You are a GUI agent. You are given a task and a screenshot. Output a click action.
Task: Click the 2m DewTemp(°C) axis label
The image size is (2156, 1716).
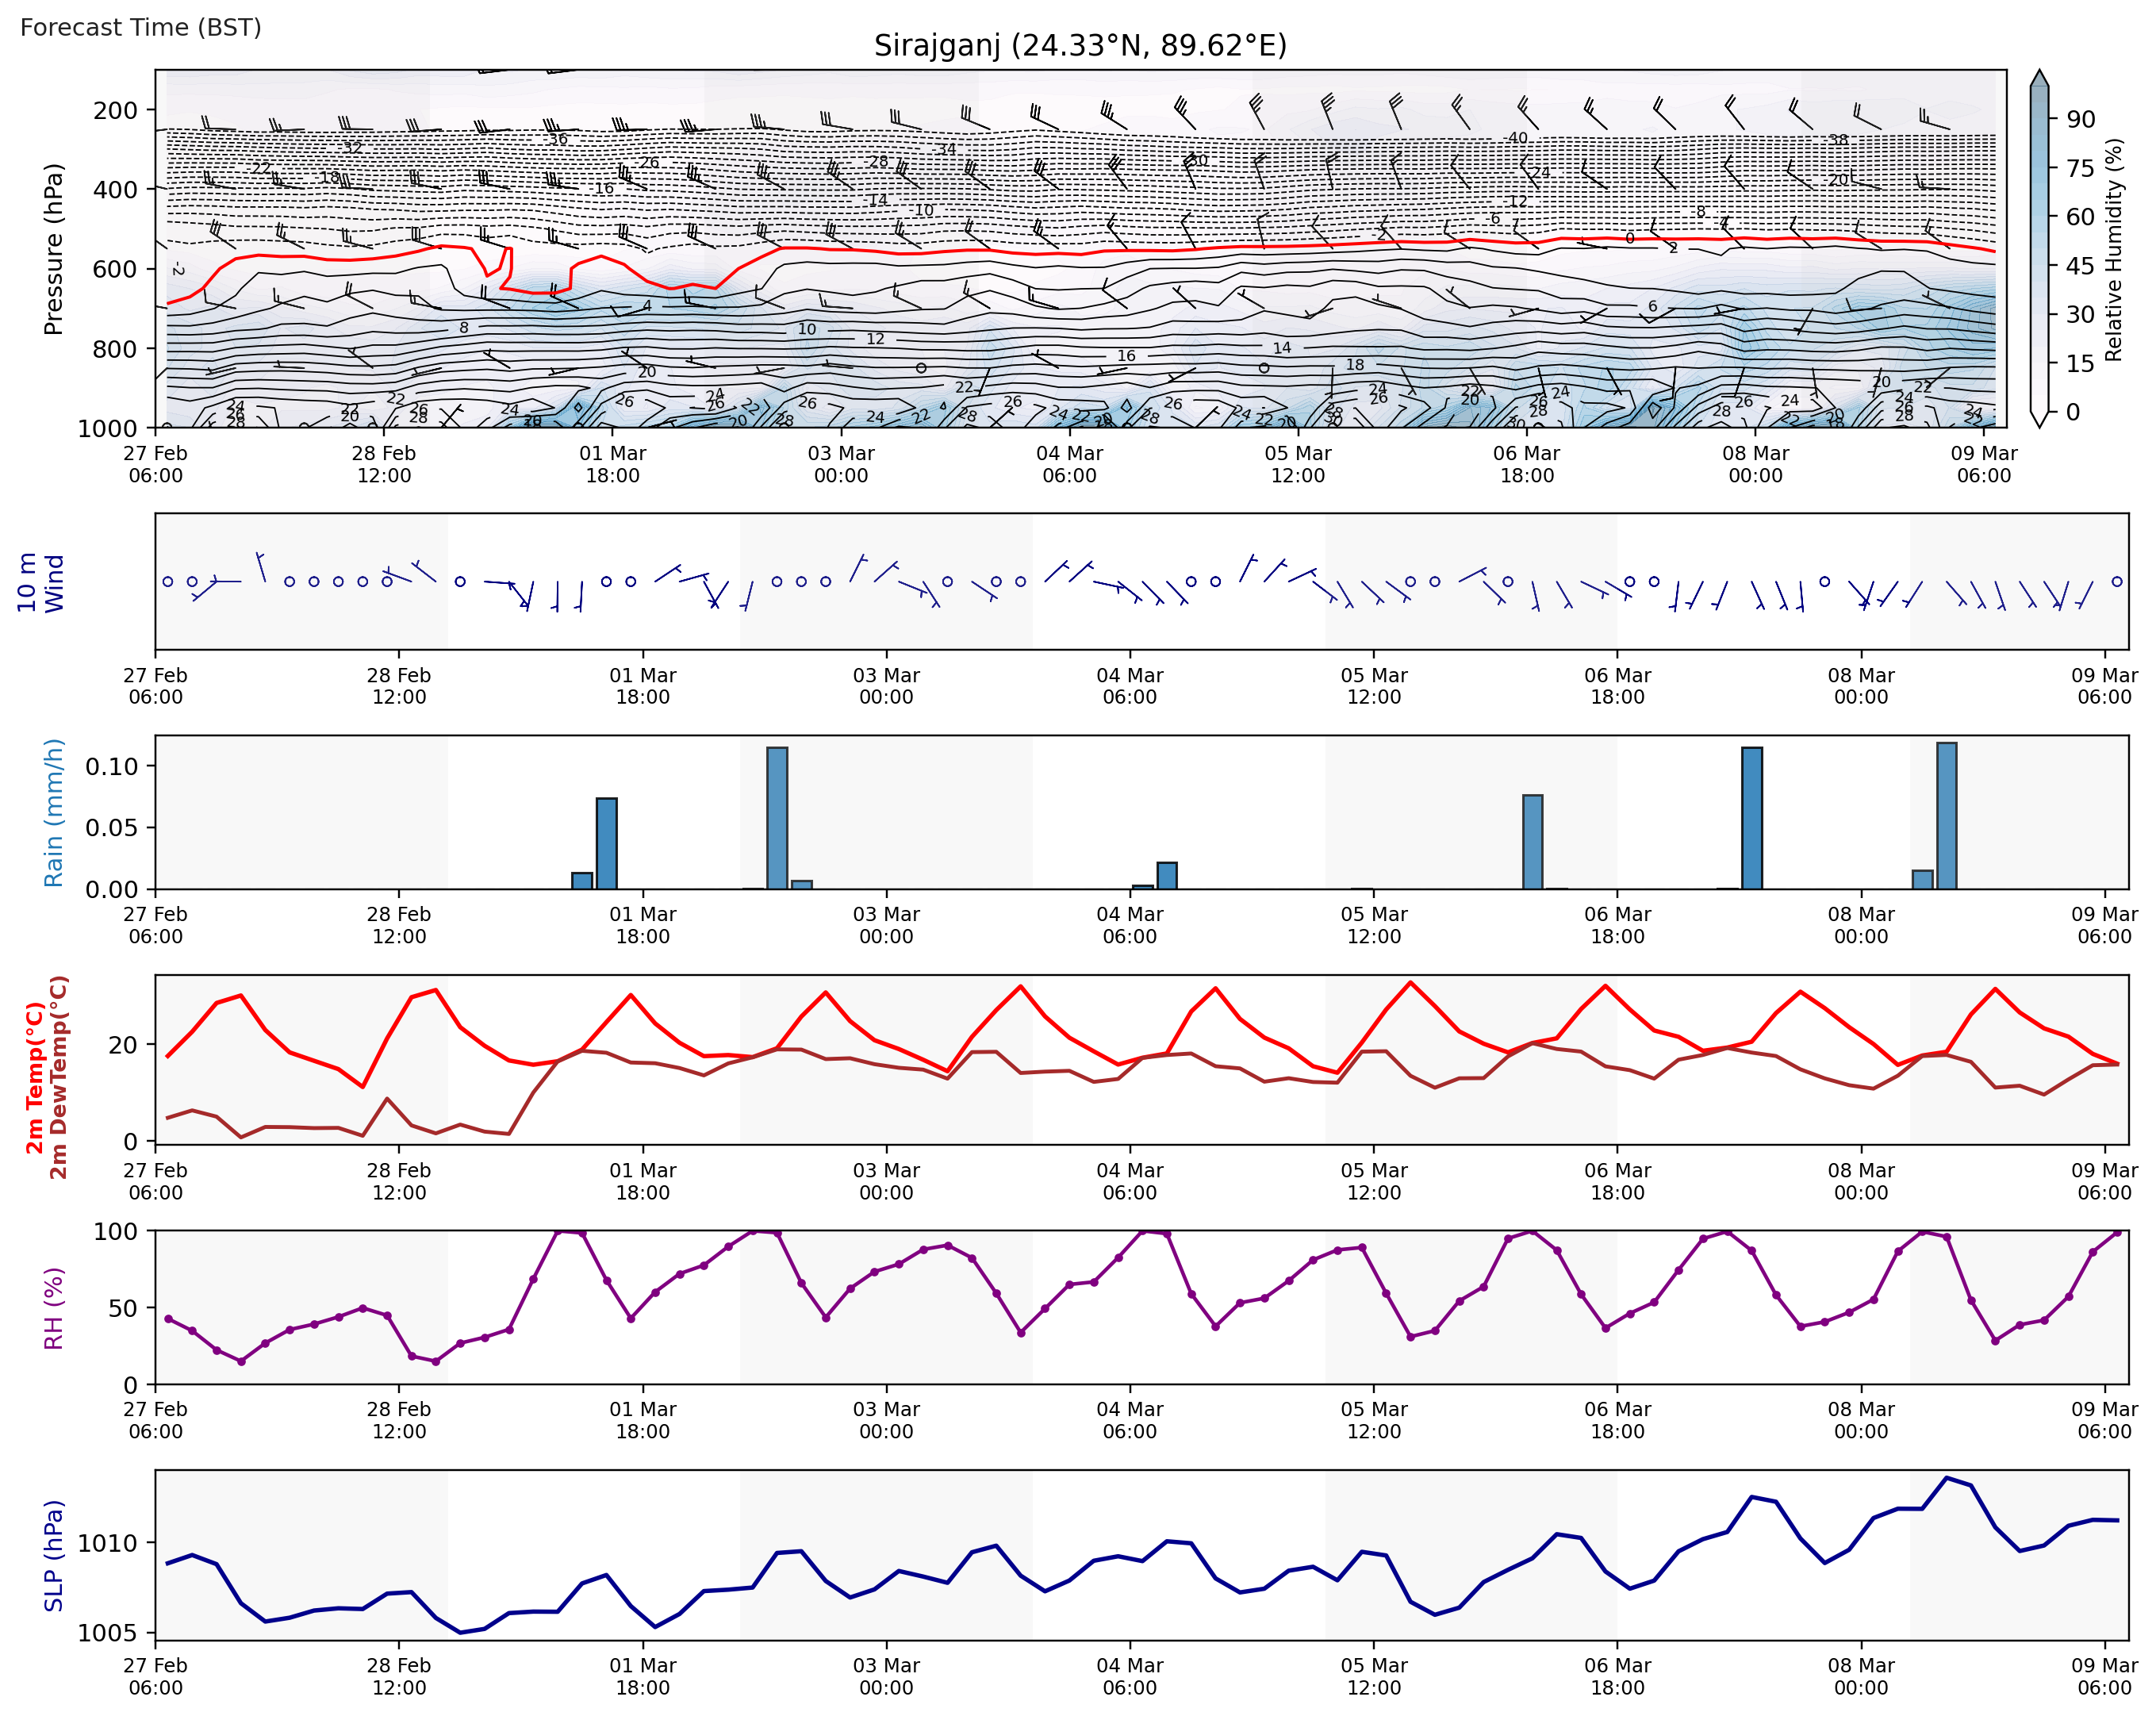coord(59,1077)
